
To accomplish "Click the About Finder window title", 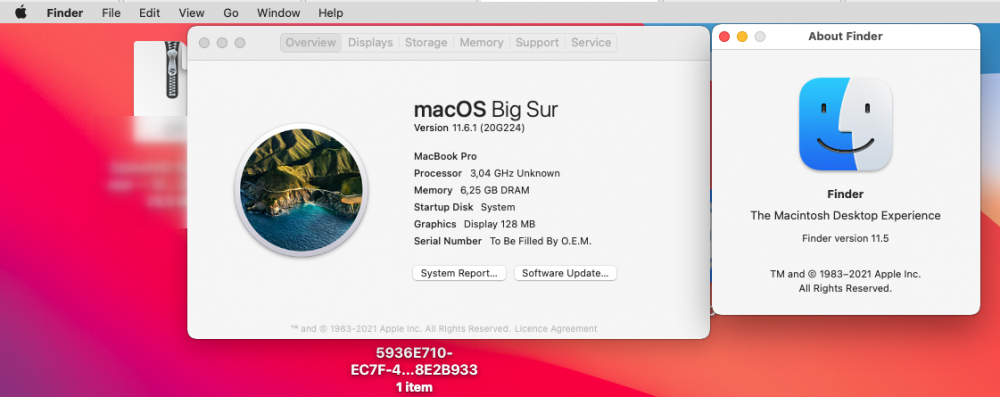I will [845, 36].
